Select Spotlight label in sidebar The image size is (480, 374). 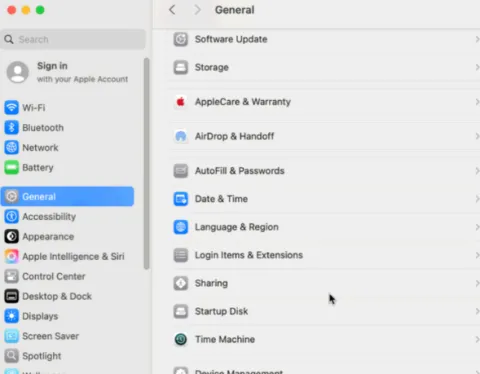42,356
